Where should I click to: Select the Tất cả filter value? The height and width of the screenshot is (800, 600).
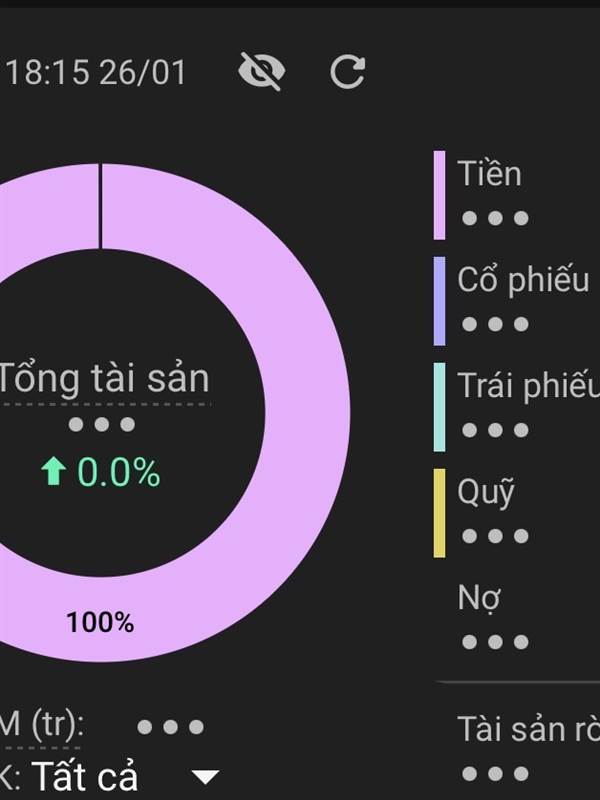[x=84, y=777]
